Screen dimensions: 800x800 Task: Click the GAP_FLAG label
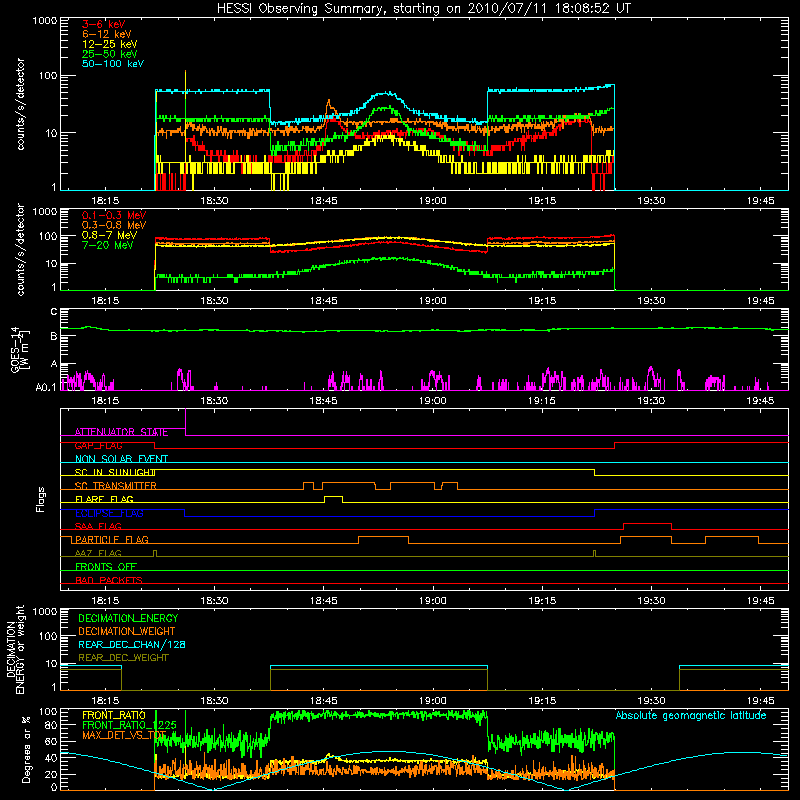98,445
